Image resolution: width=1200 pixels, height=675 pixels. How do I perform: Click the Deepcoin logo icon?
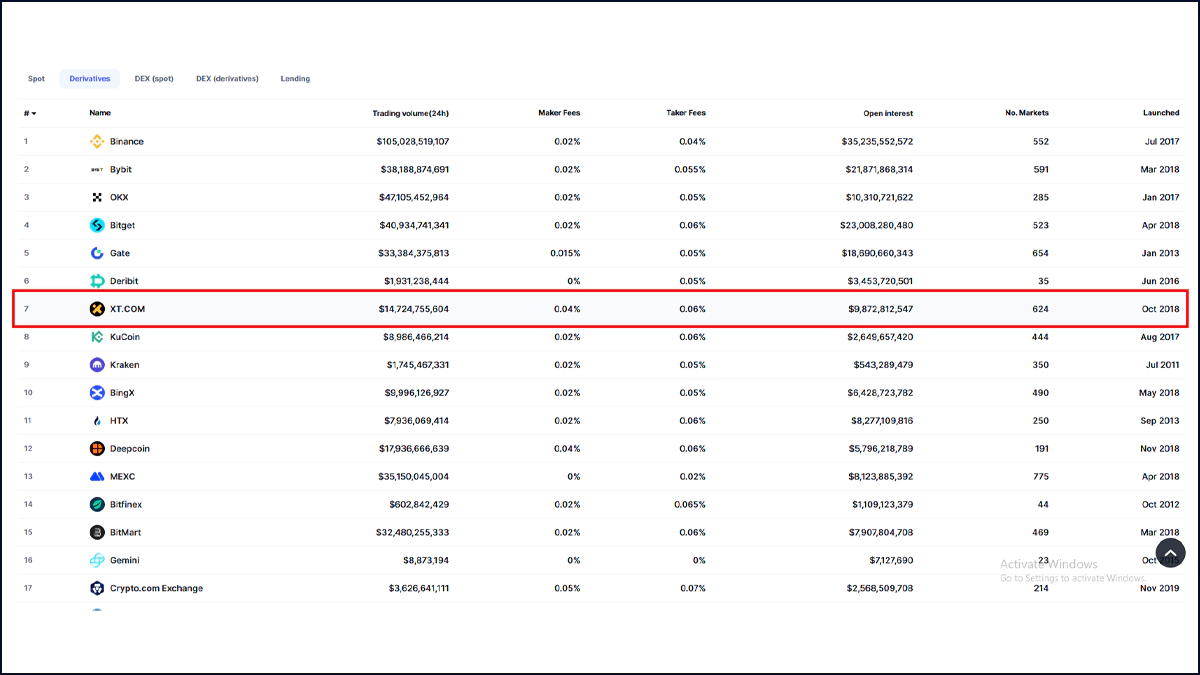click(97, 449)
